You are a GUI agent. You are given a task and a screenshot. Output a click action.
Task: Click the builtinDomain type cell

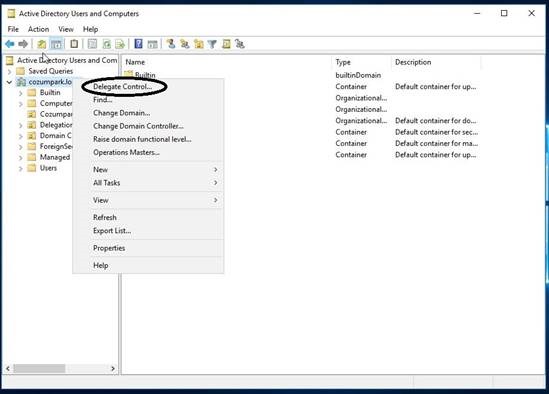(358, 75)
